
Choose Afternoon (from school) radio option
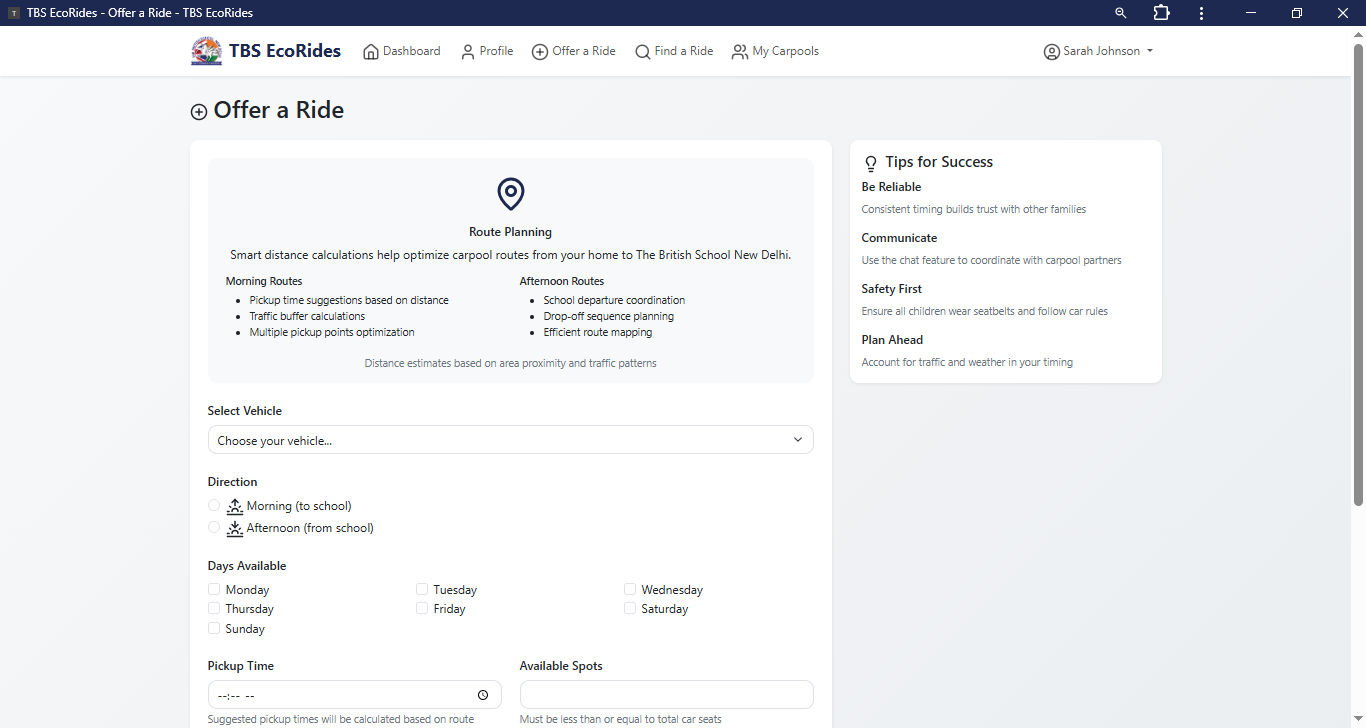214,527
